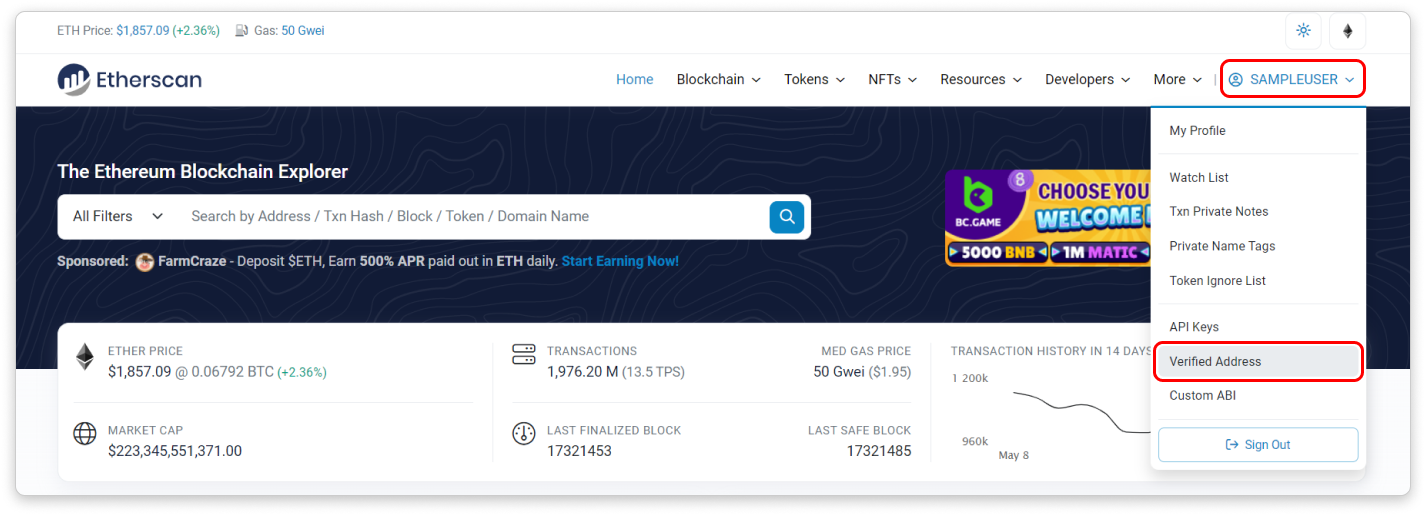Click the BC.GAME banner advertisement
The width and height of the screenshot is (1426, 515).
click(x=1046, y=218)
